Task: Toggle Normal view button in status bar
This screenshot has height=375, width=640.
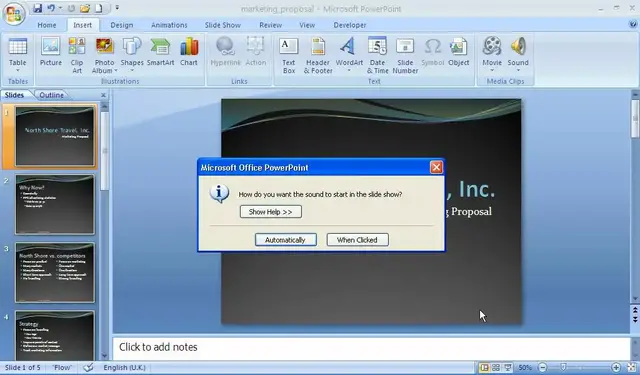Action: point(484,367)
